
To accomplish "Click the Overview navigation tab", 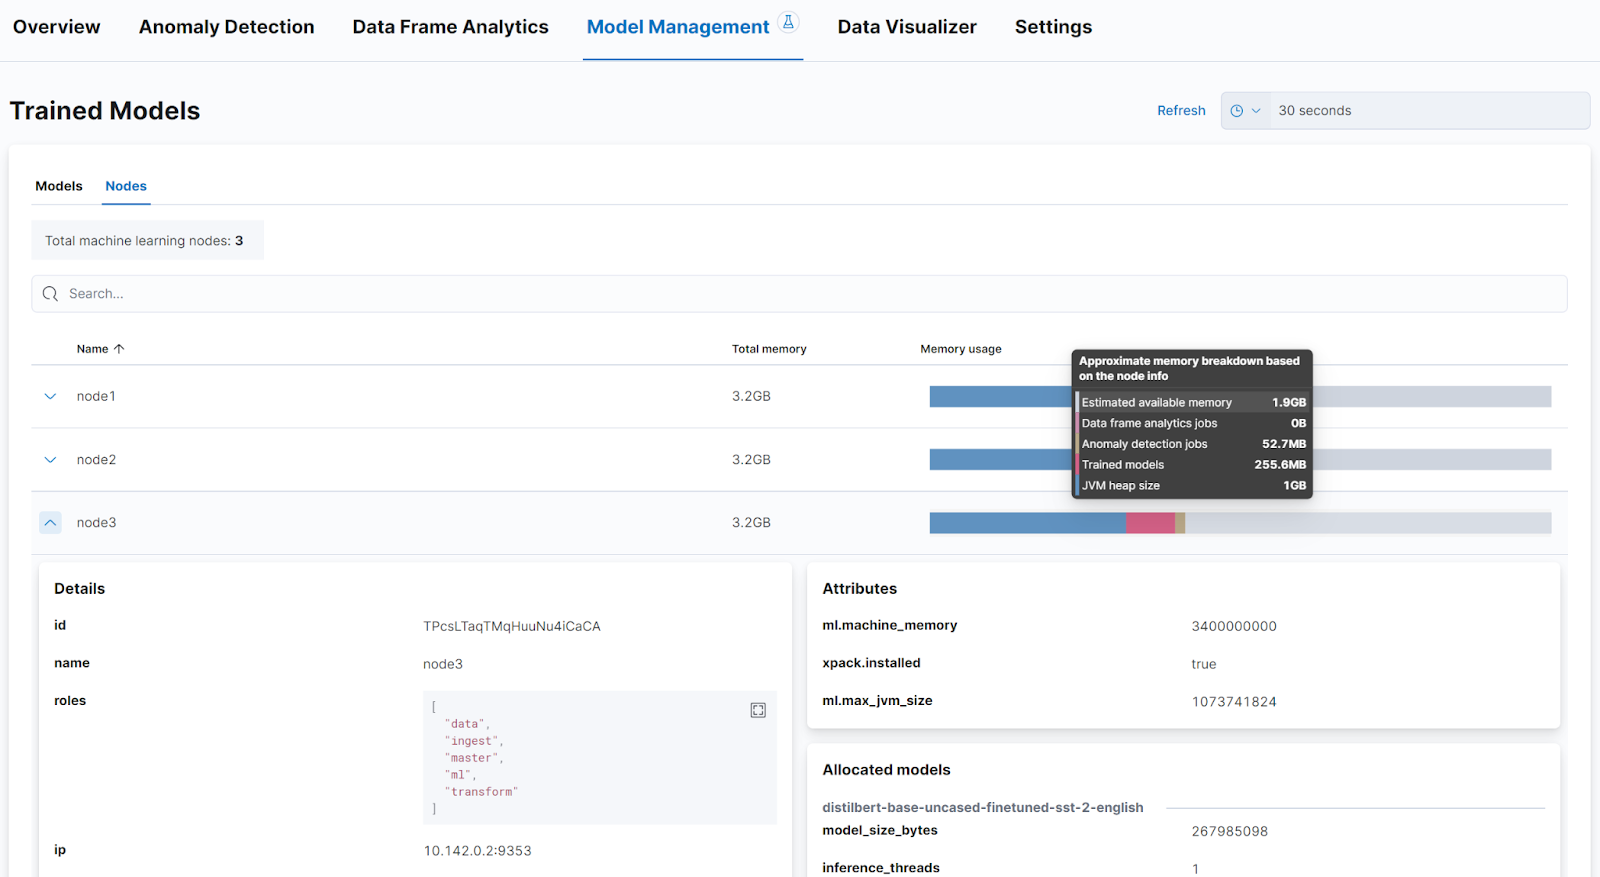I will tap(57, 27).
